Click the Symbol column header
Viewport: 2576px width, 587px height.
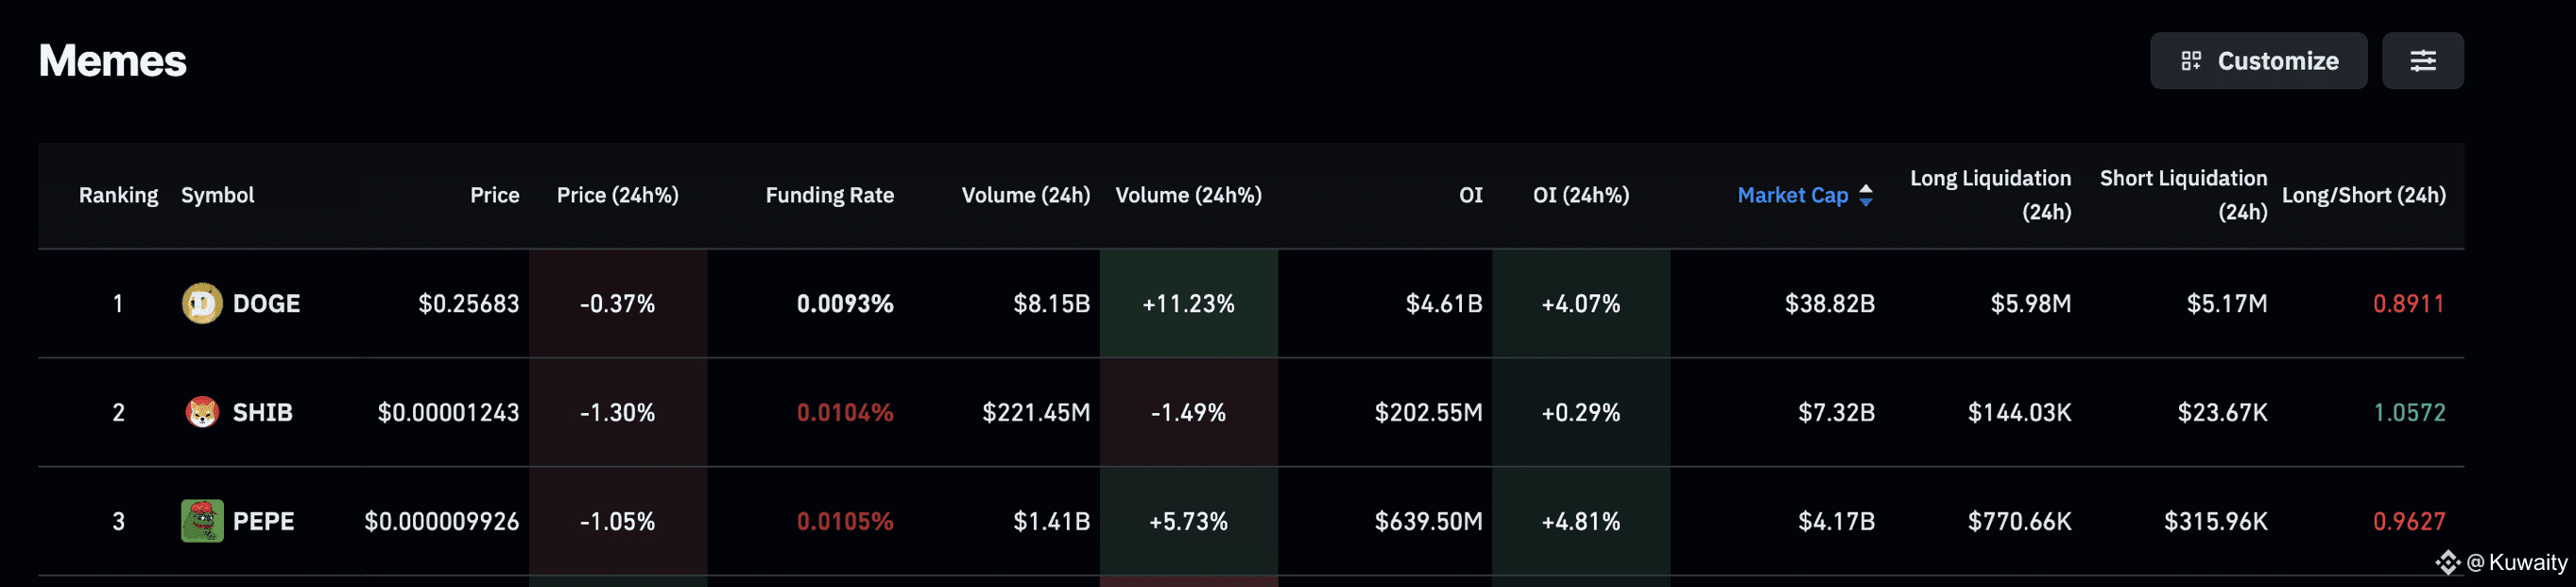(217, 195)
